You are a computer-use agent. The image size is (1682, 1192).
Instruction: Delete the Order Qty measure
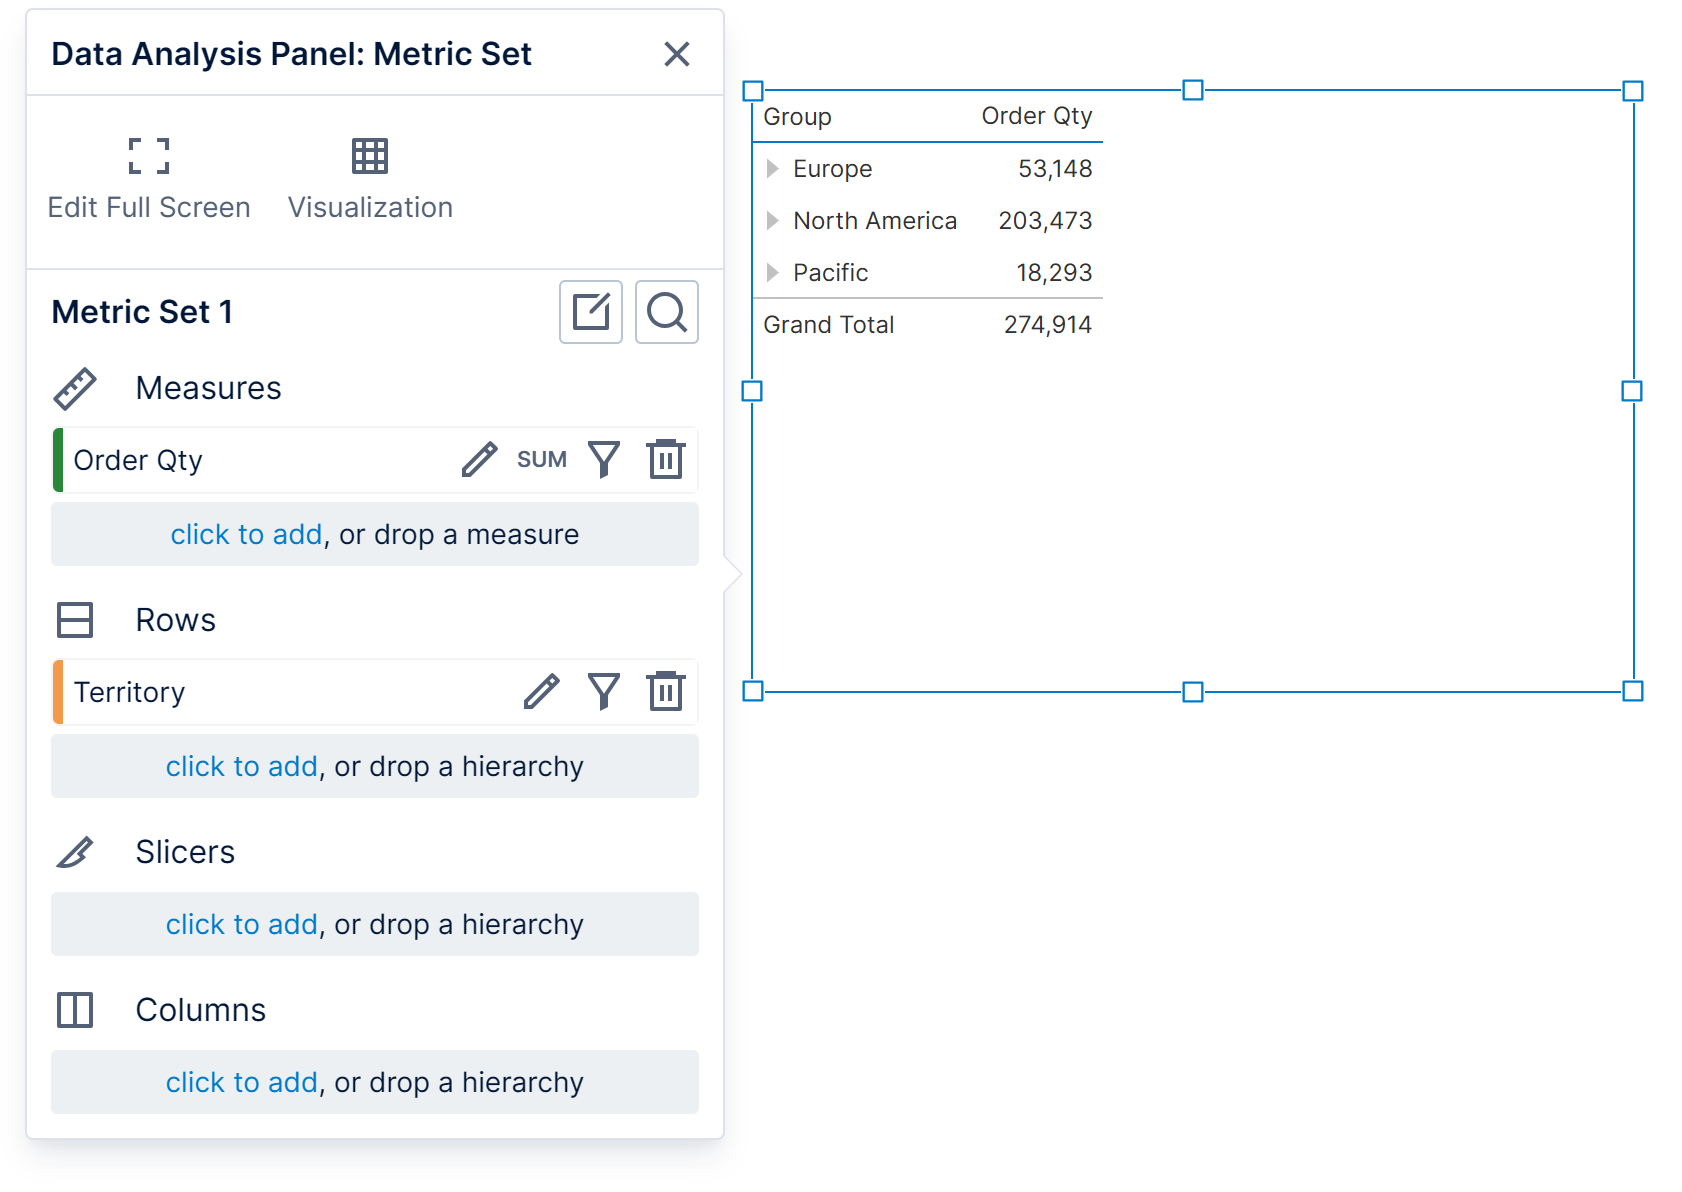click(x=665, y=460)
